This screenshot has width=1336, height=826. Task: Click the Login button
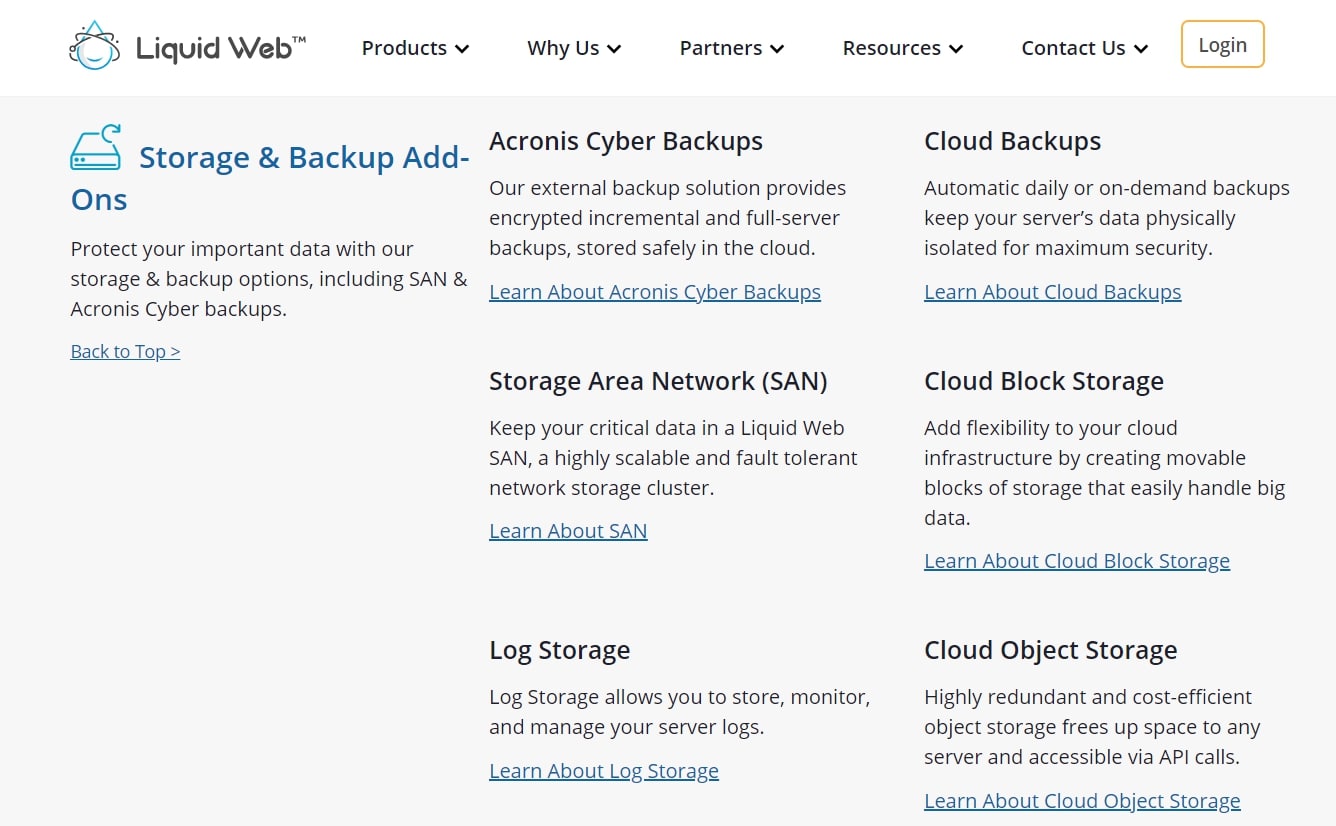coord(1223,45)
